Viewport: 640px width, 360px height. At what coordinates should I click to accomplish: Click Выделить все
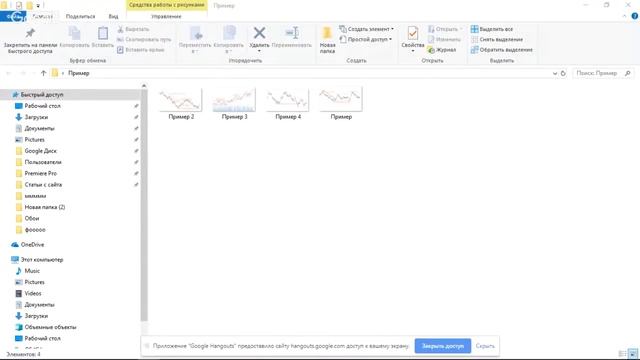492,29
